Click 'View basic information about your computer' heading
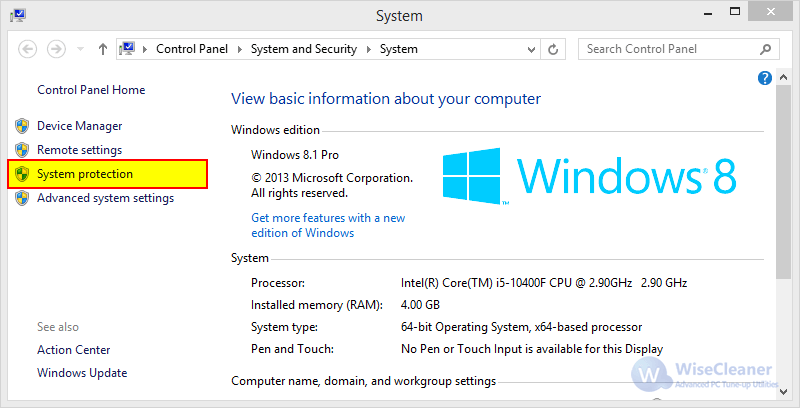 [x=386, y=99]
